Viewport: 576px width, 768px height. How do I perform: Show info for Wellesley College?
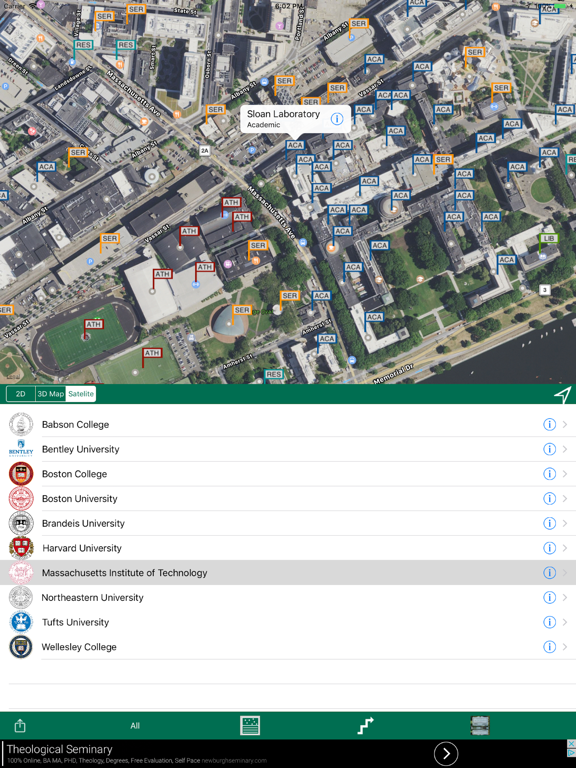click(x=550, y=647)
